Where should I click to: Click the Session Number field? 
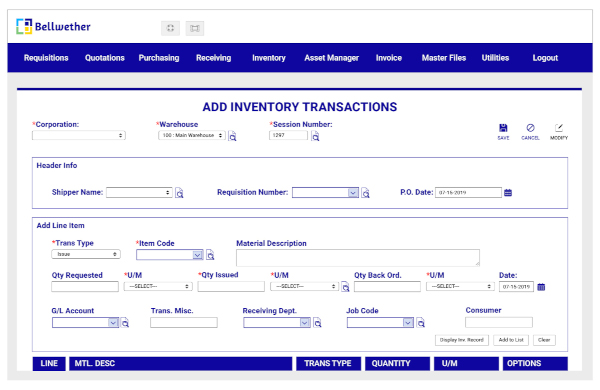point(288,135)
